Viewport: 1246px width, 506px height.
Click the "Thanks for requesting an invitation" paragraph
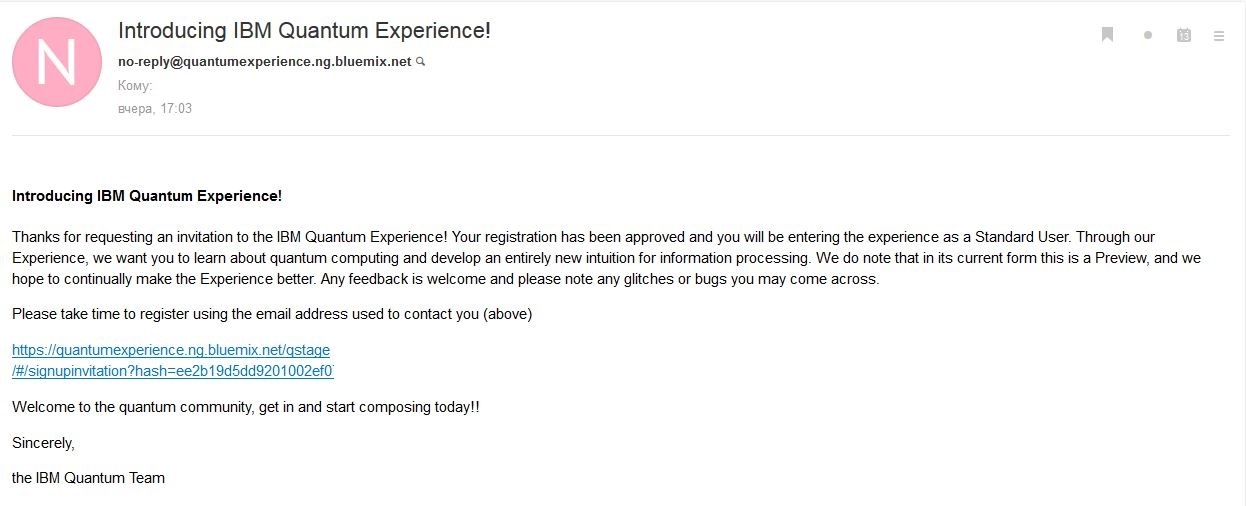coord(230,237)
